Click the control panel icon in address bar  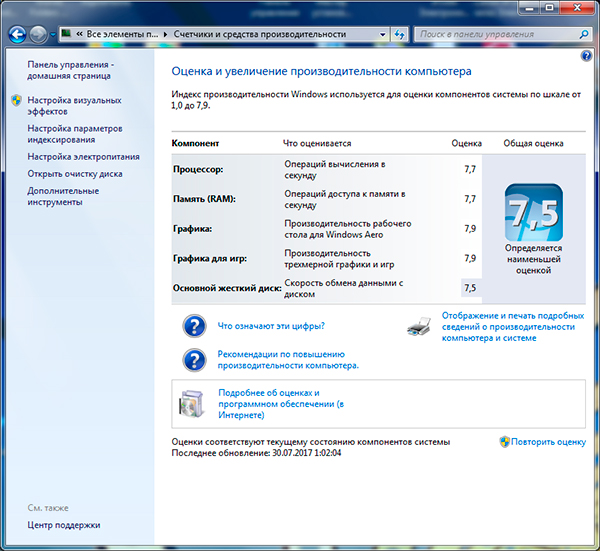click(66, 33)
